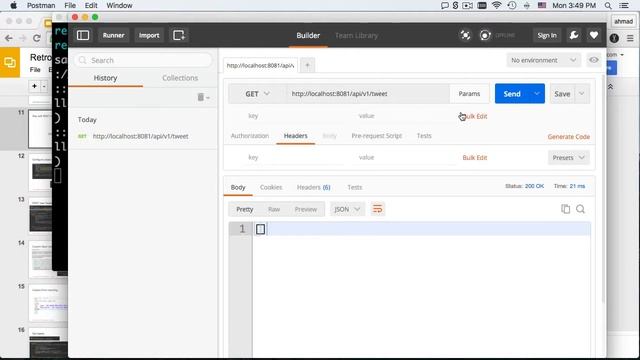This screenshot has width=640, height=360.
Task: Click the Import button
Action: (x=149, y=36)
